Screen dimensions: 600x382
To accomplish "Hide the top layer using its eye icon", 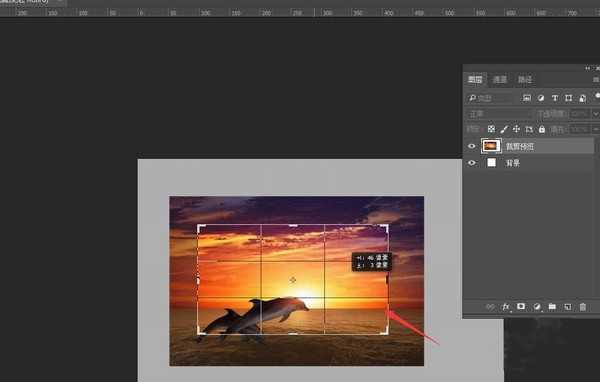I will coord(471,146).
